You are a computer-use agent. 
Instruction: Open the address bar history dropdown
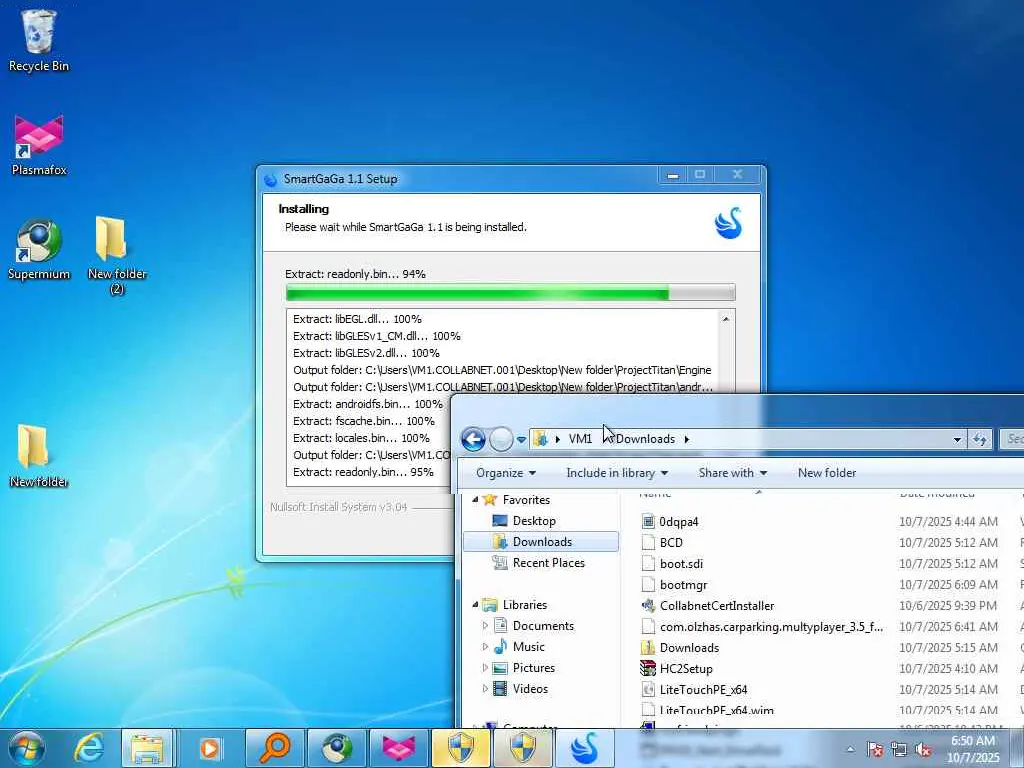(957, 440)
